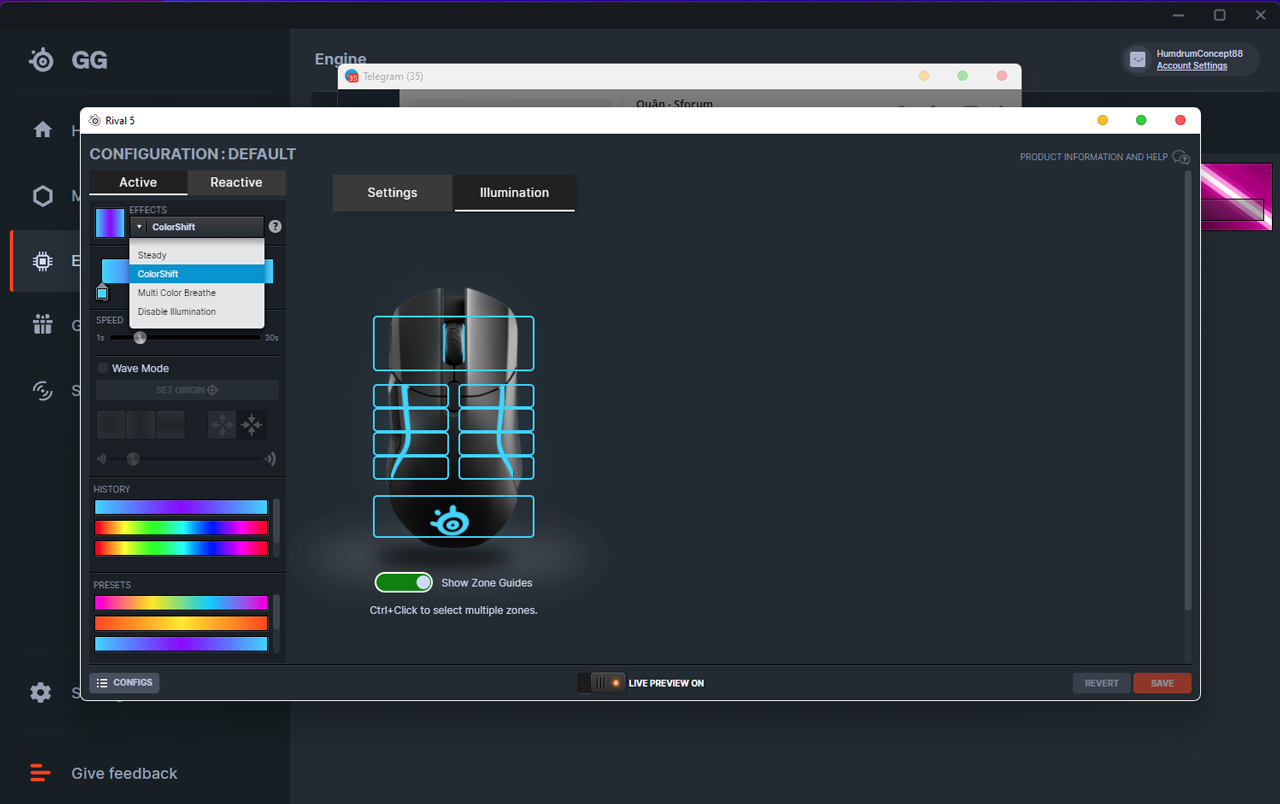Click the Give feedback text link

pyautogui.click(x=124, y=773)
